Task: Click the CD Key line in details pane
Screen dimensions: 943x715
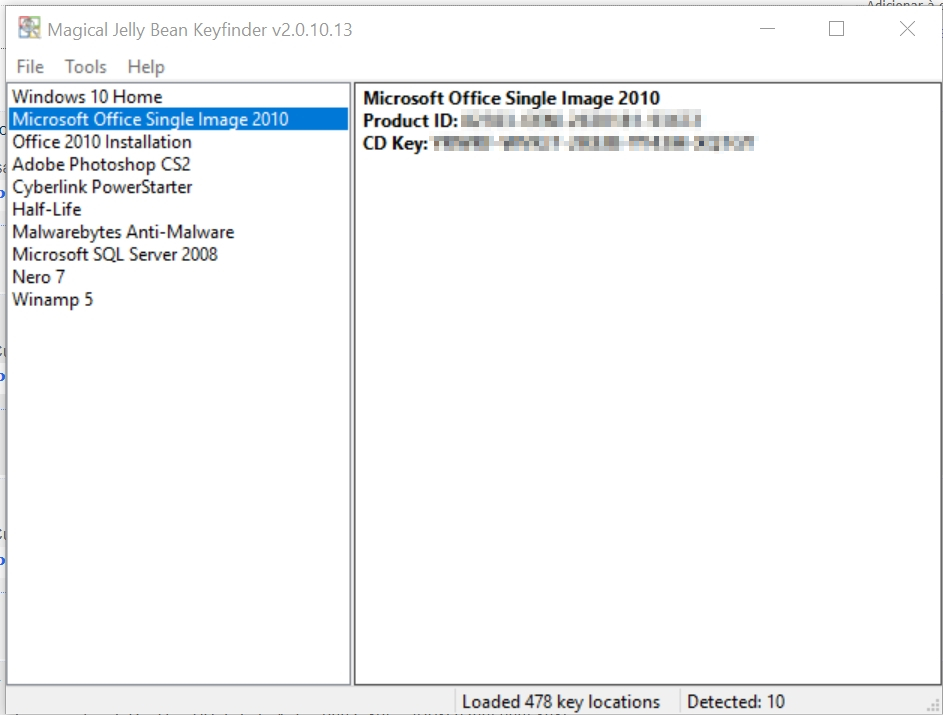Action: (558, 144)
